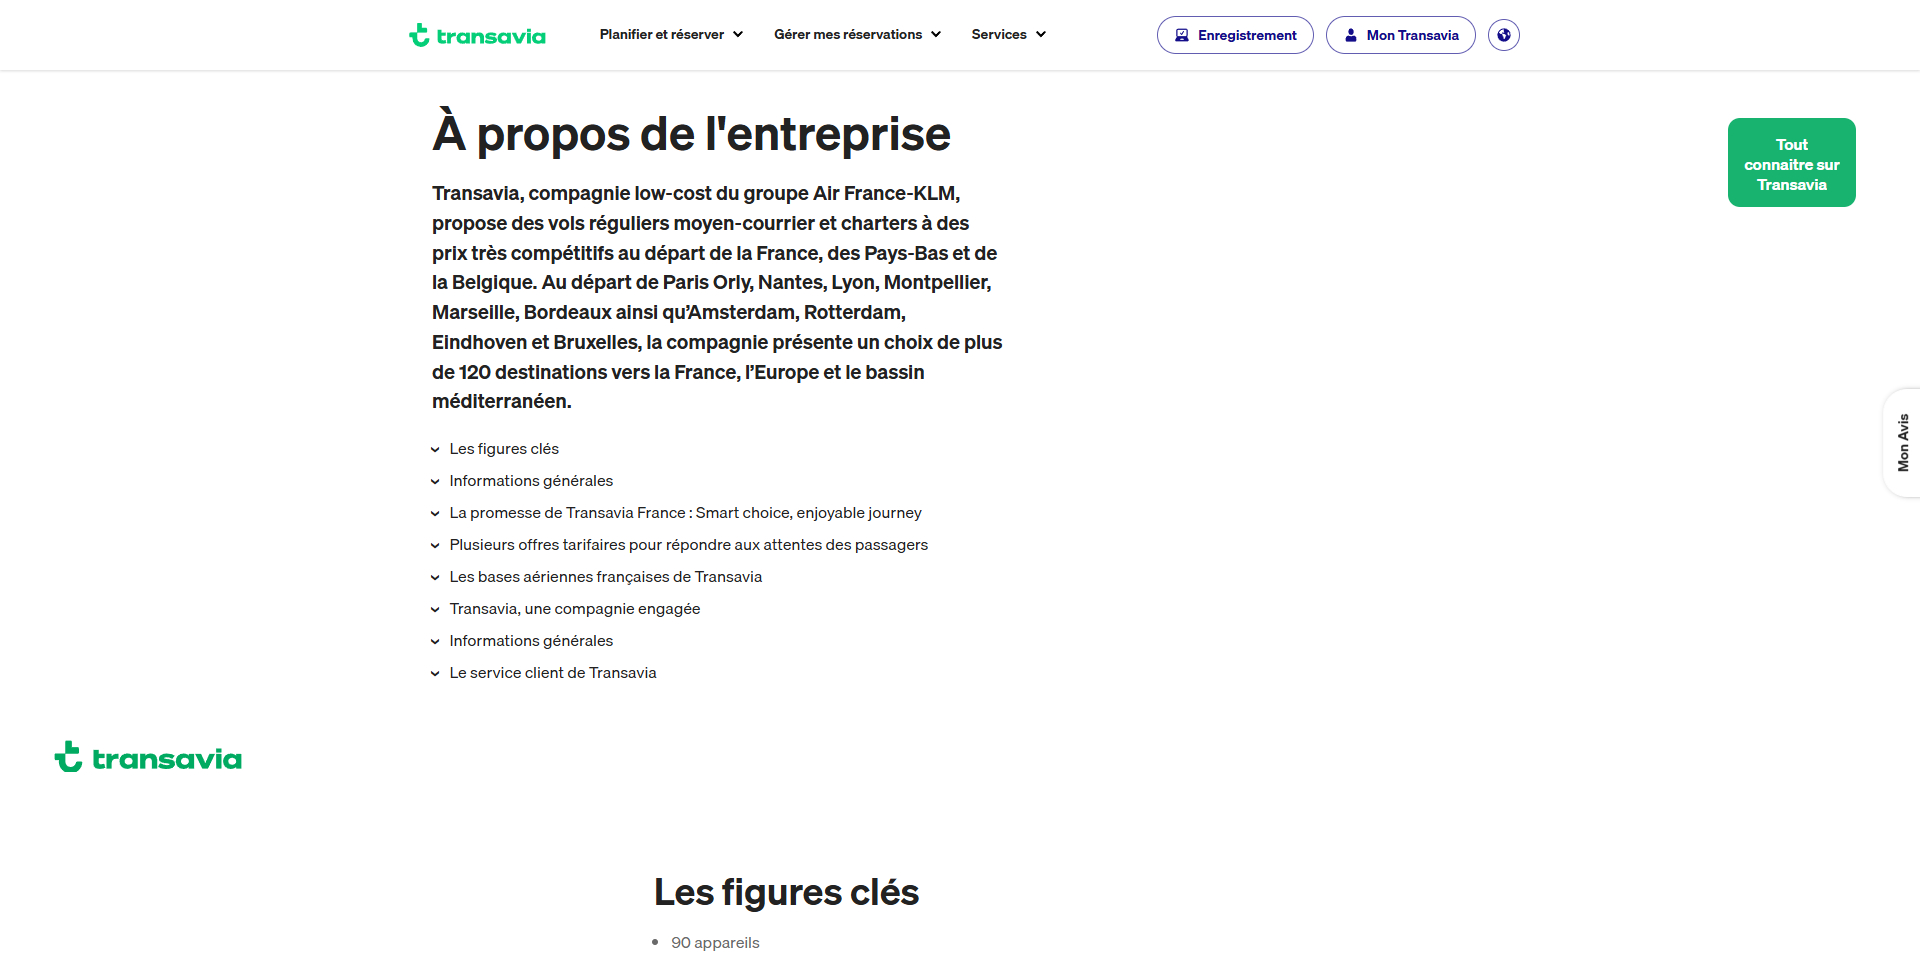
Task: Open the Services menu
Action: 1008,34
